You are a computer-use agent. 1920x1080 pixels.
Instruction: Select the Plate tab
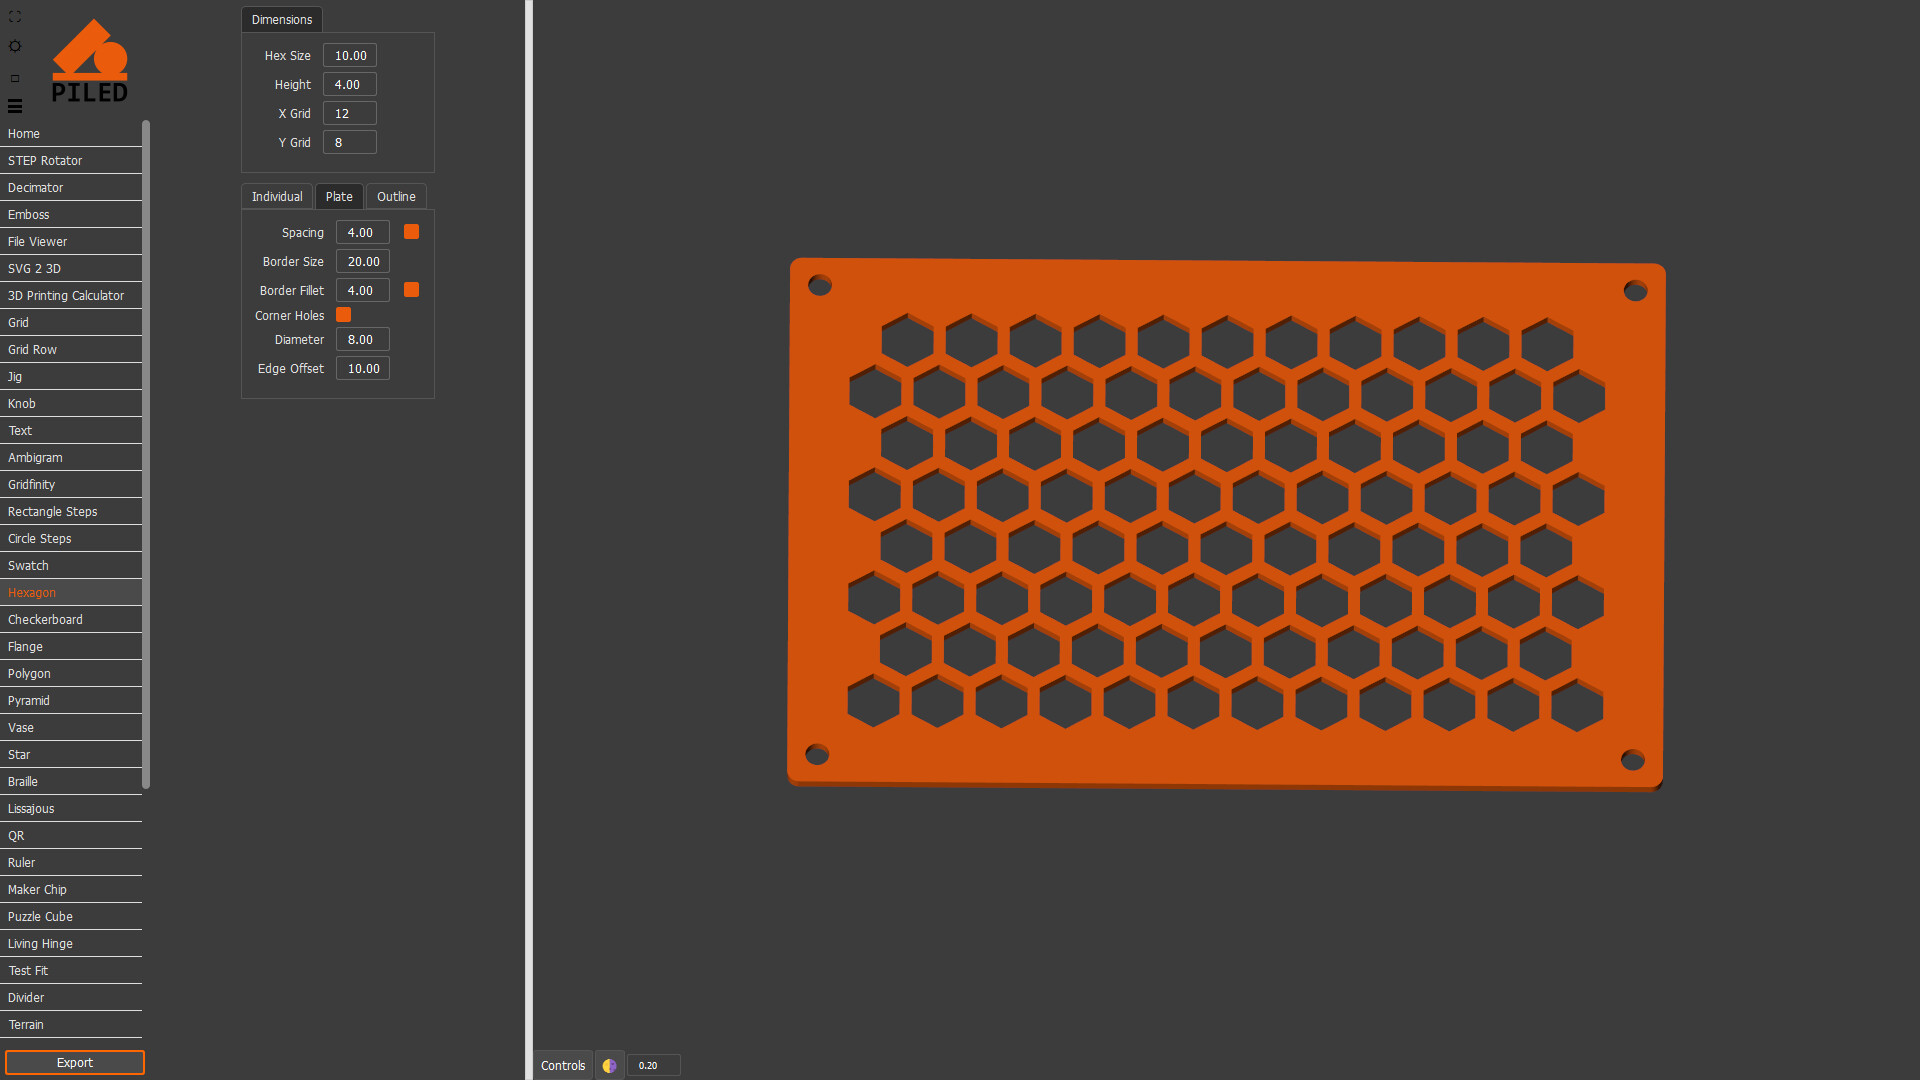pos(339,197)
